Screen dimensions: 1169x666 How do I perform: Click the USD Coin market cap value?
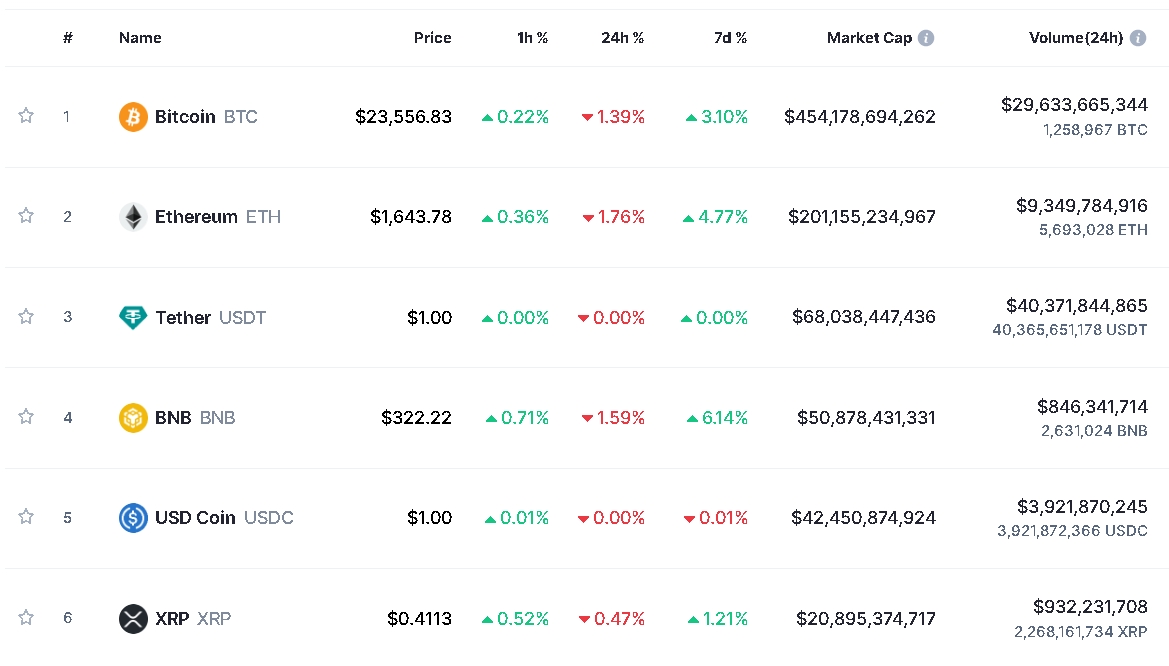coord(863,518)
